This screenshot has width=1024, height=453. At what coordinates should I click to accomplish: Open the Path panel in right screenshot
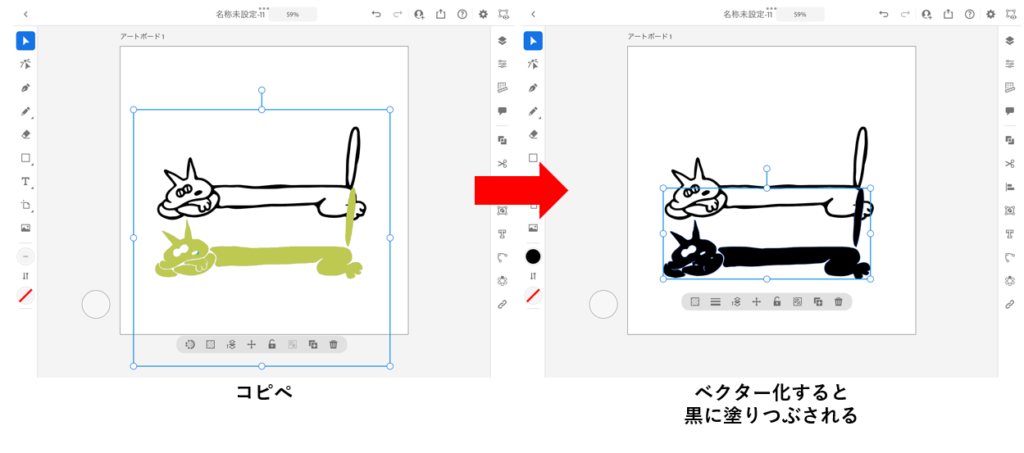tap(1010, 257)
